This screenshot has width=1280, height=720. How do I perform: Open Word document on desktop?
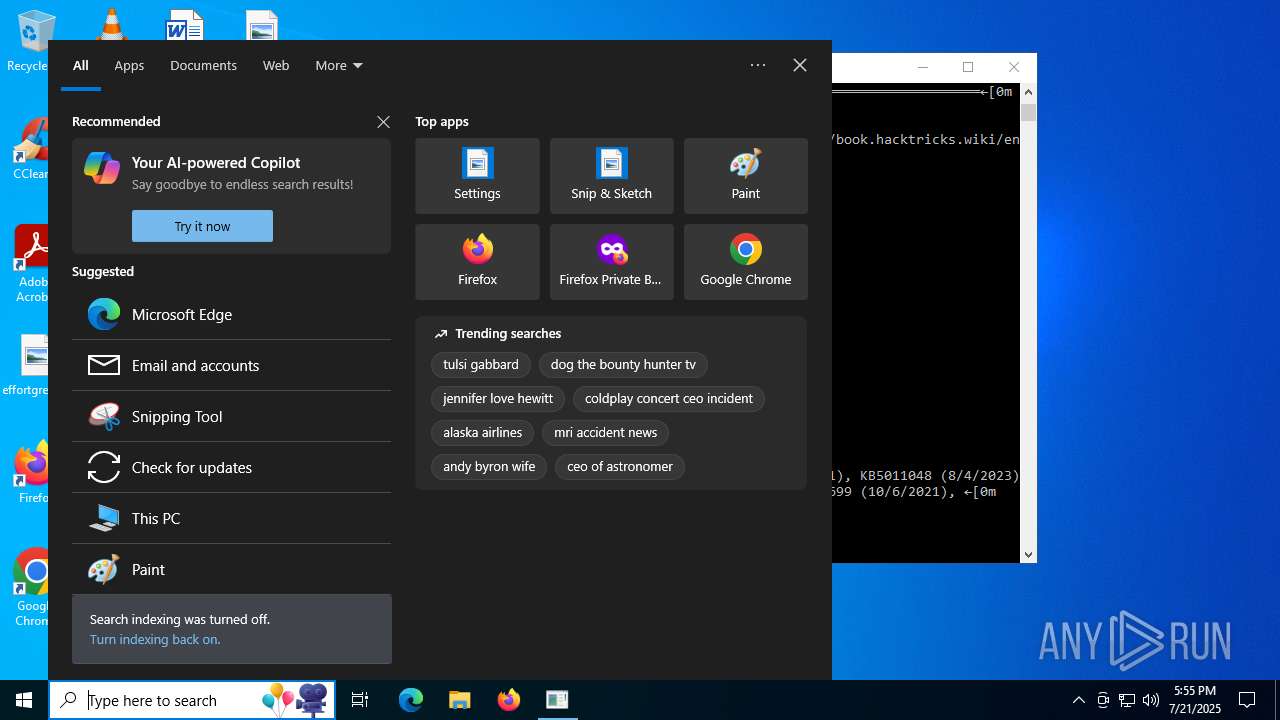click(x=185, y=25)
